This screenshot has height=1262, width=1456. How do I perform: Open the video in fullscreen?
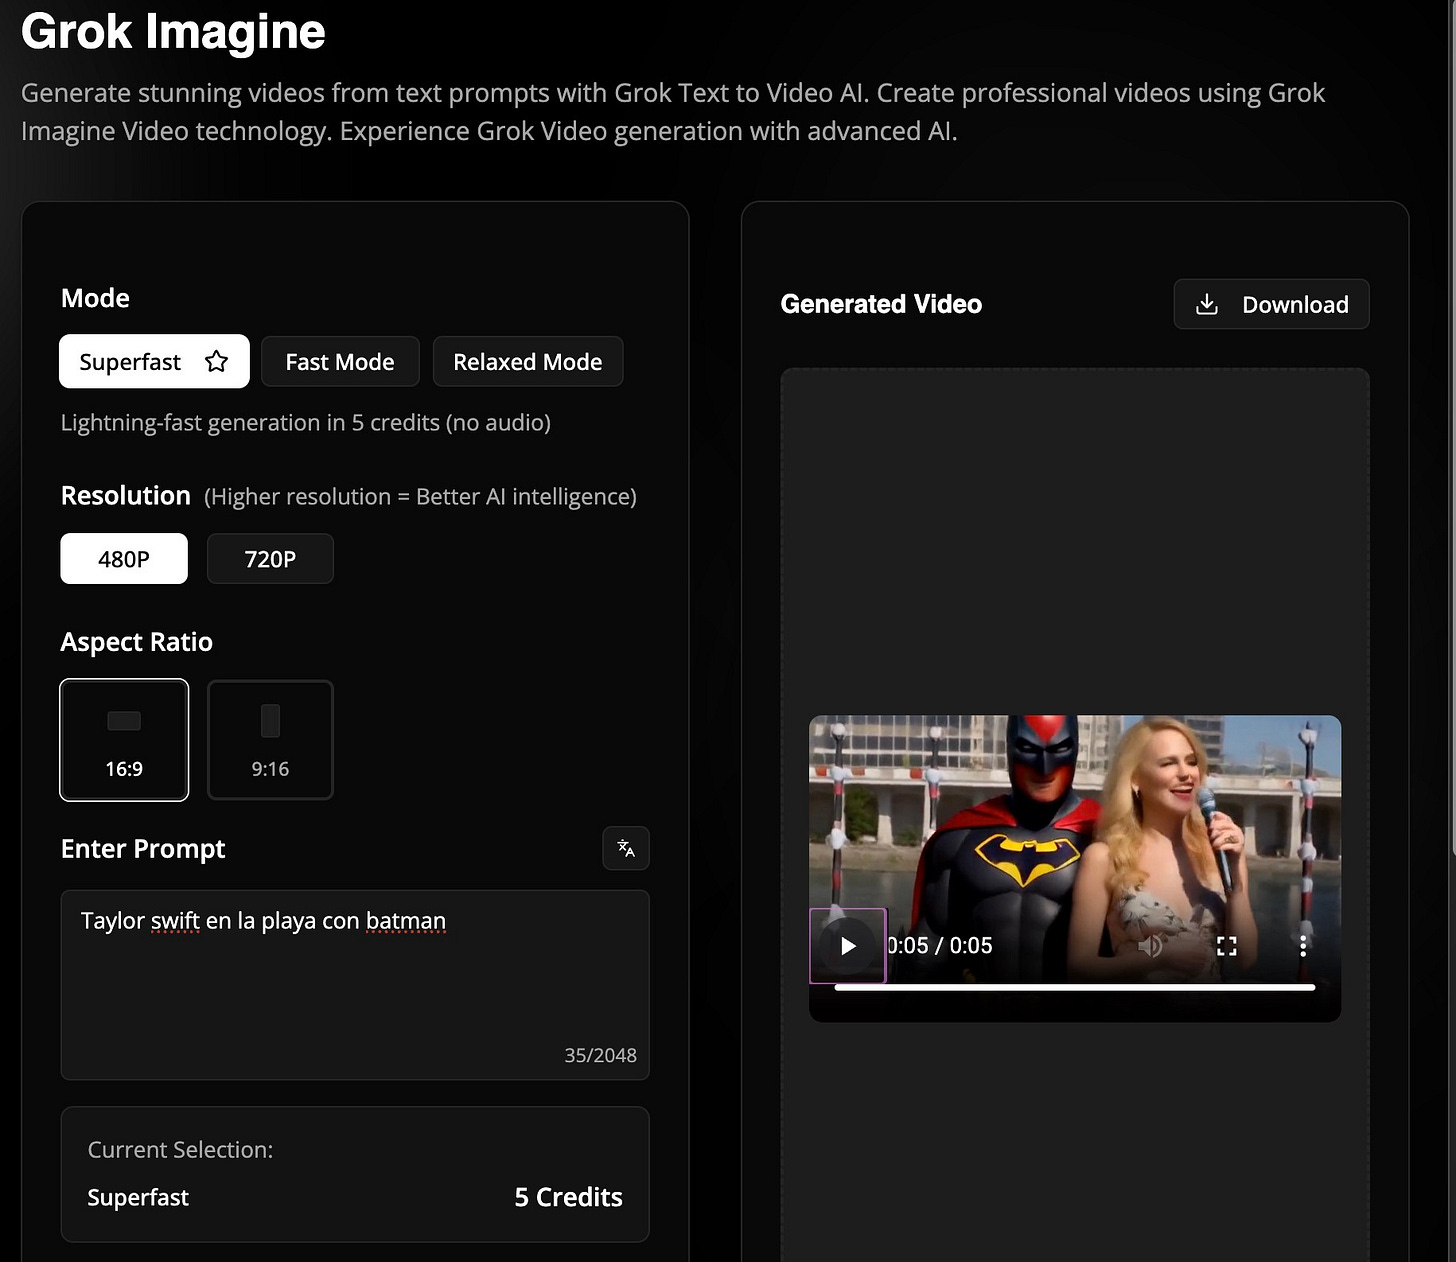(x=1227, y=946)
